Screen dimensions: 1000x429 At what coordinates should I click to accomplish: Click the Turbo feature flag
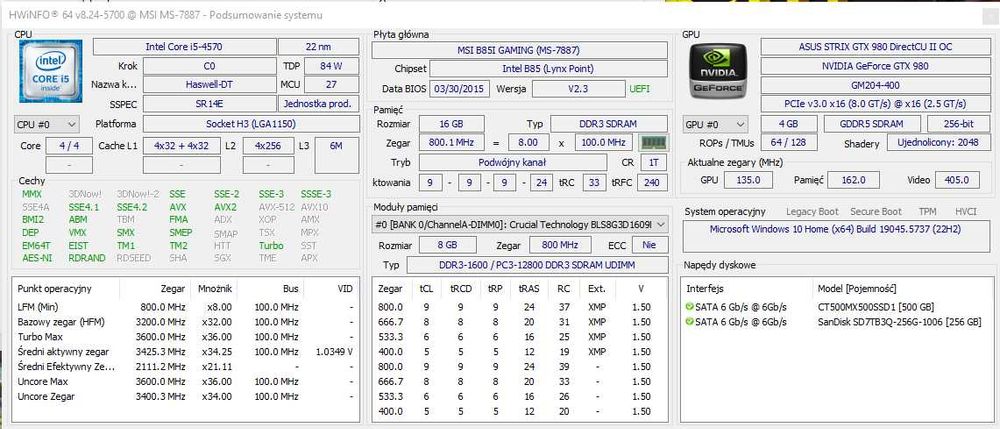[x=271, y=245]
